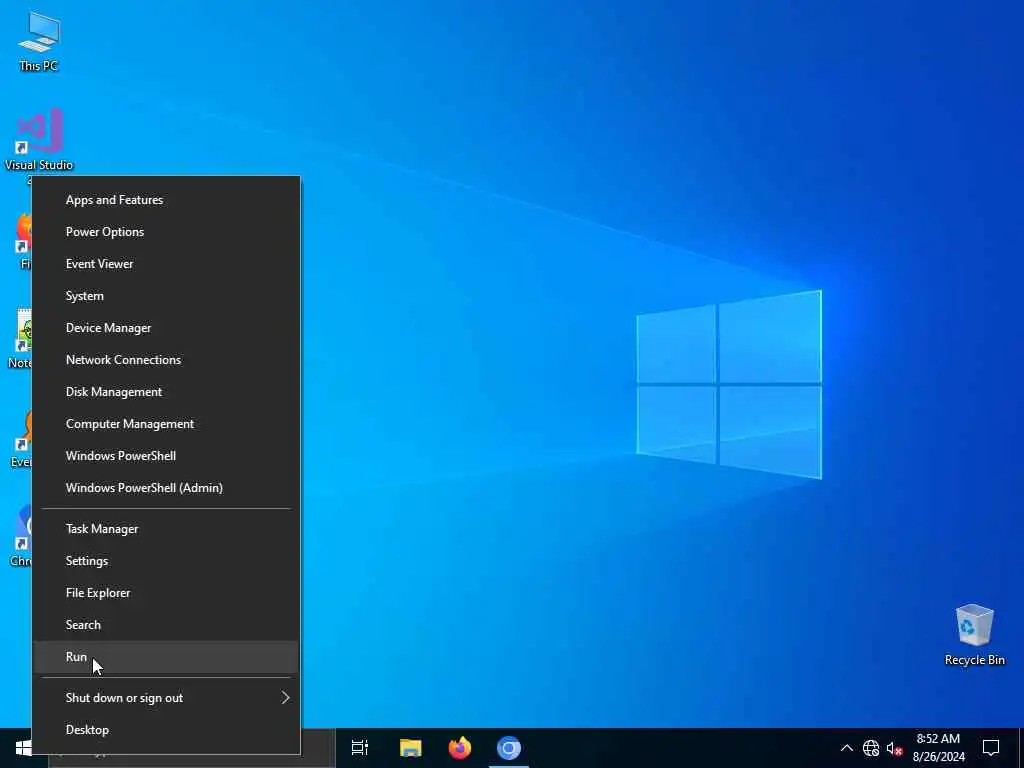Open This PC desktop icon
The image size is (1024, 768).
click(39, 41)
